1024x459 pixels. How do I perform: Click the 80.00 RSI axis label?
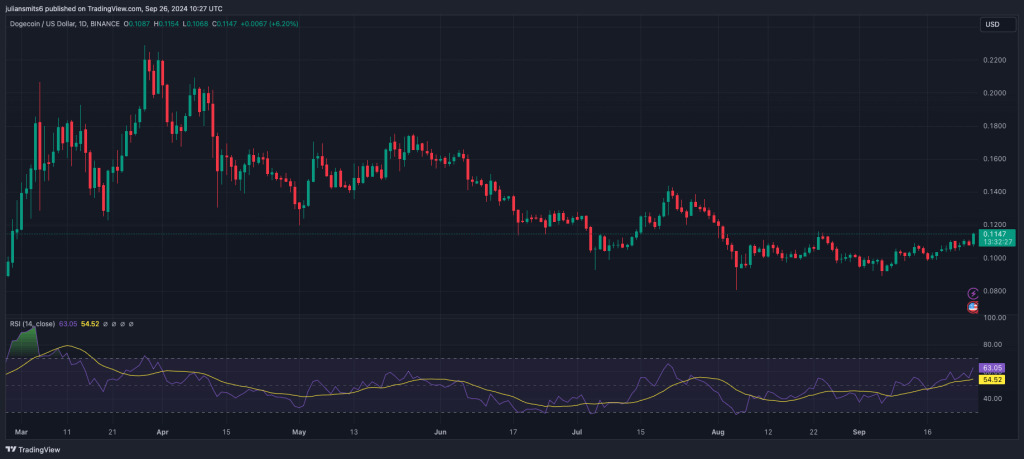point(992,345)
